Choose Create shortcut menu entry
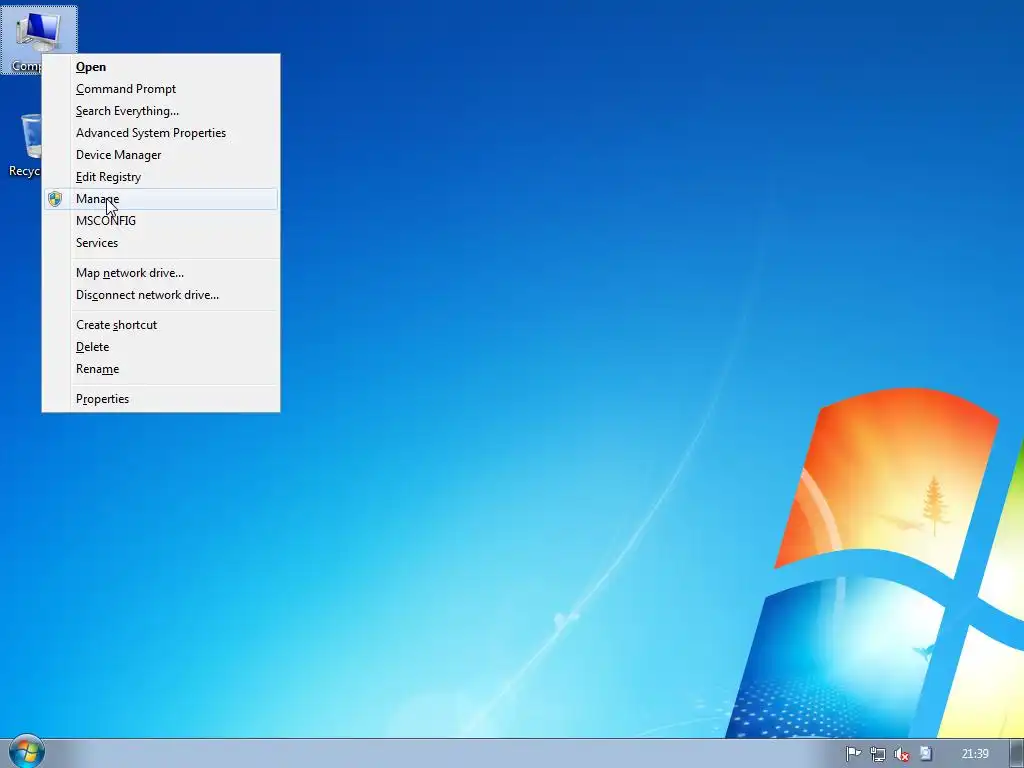The width and height of the screenshot is (1024, 768). click(161, 325)
